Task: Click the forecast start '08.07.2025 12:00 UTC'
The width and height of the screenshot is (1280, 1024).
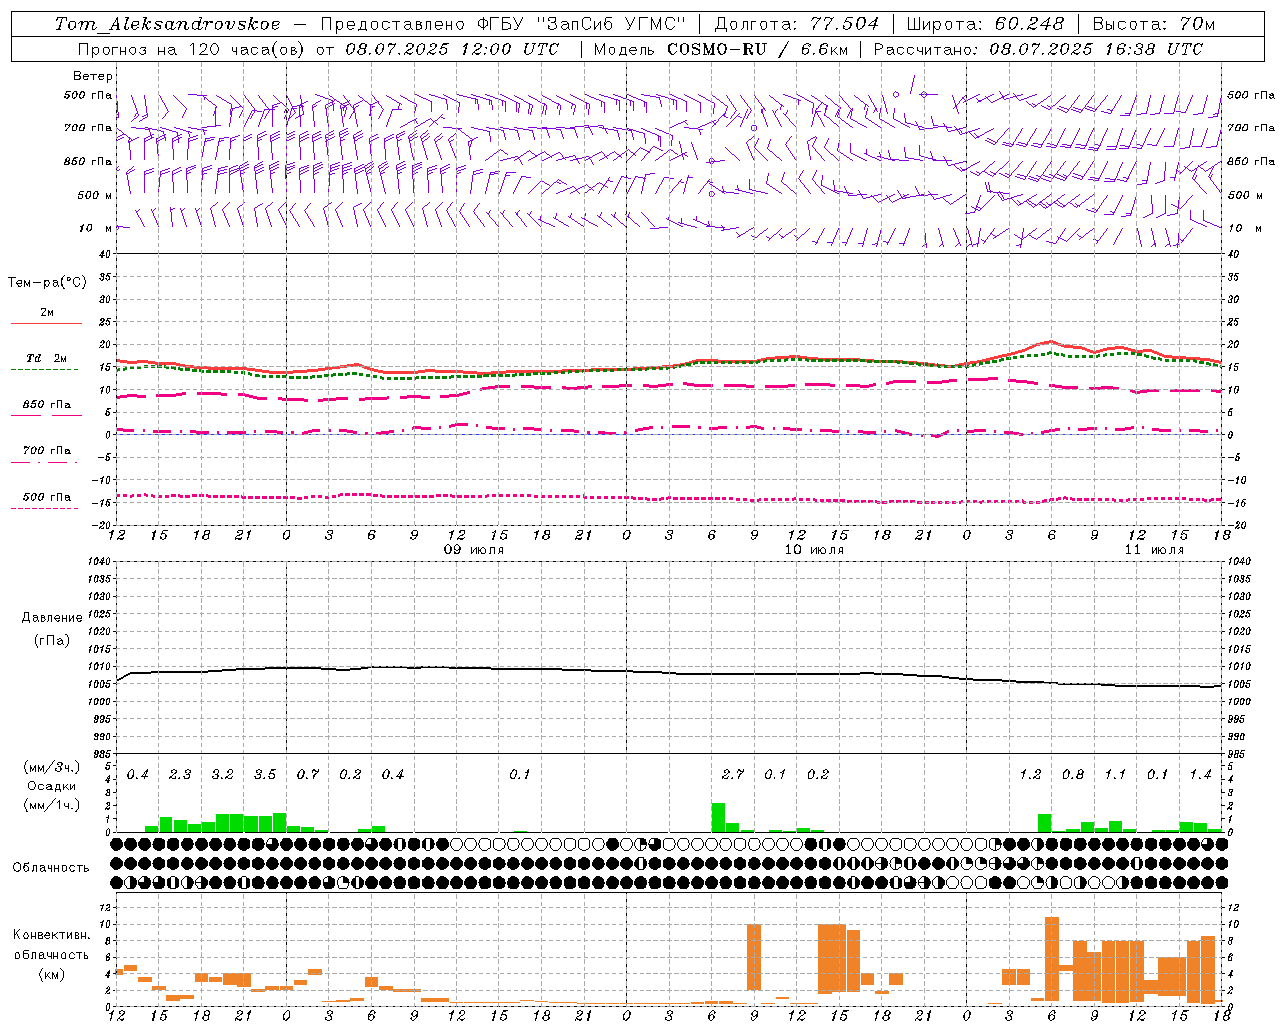Action: pyautogui.click(x=452, y=49)
